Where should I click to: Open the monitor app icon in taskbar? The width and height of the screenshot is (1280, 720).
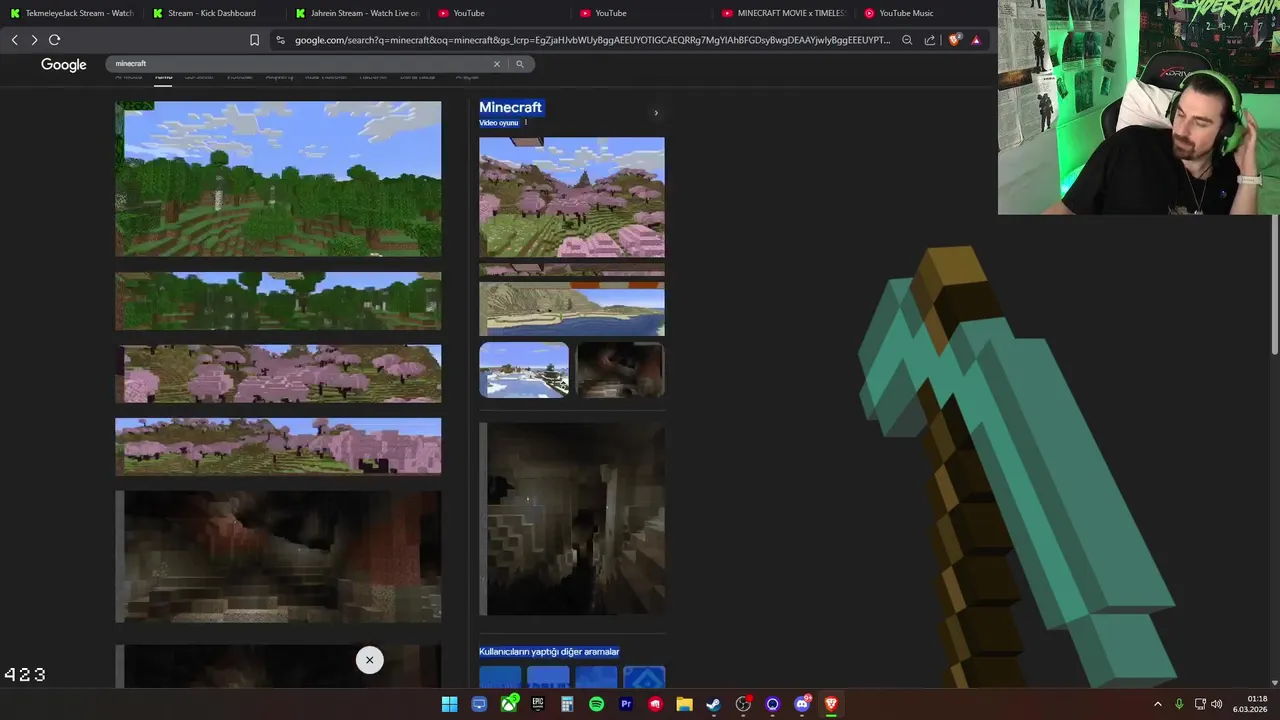pos(479,704)
